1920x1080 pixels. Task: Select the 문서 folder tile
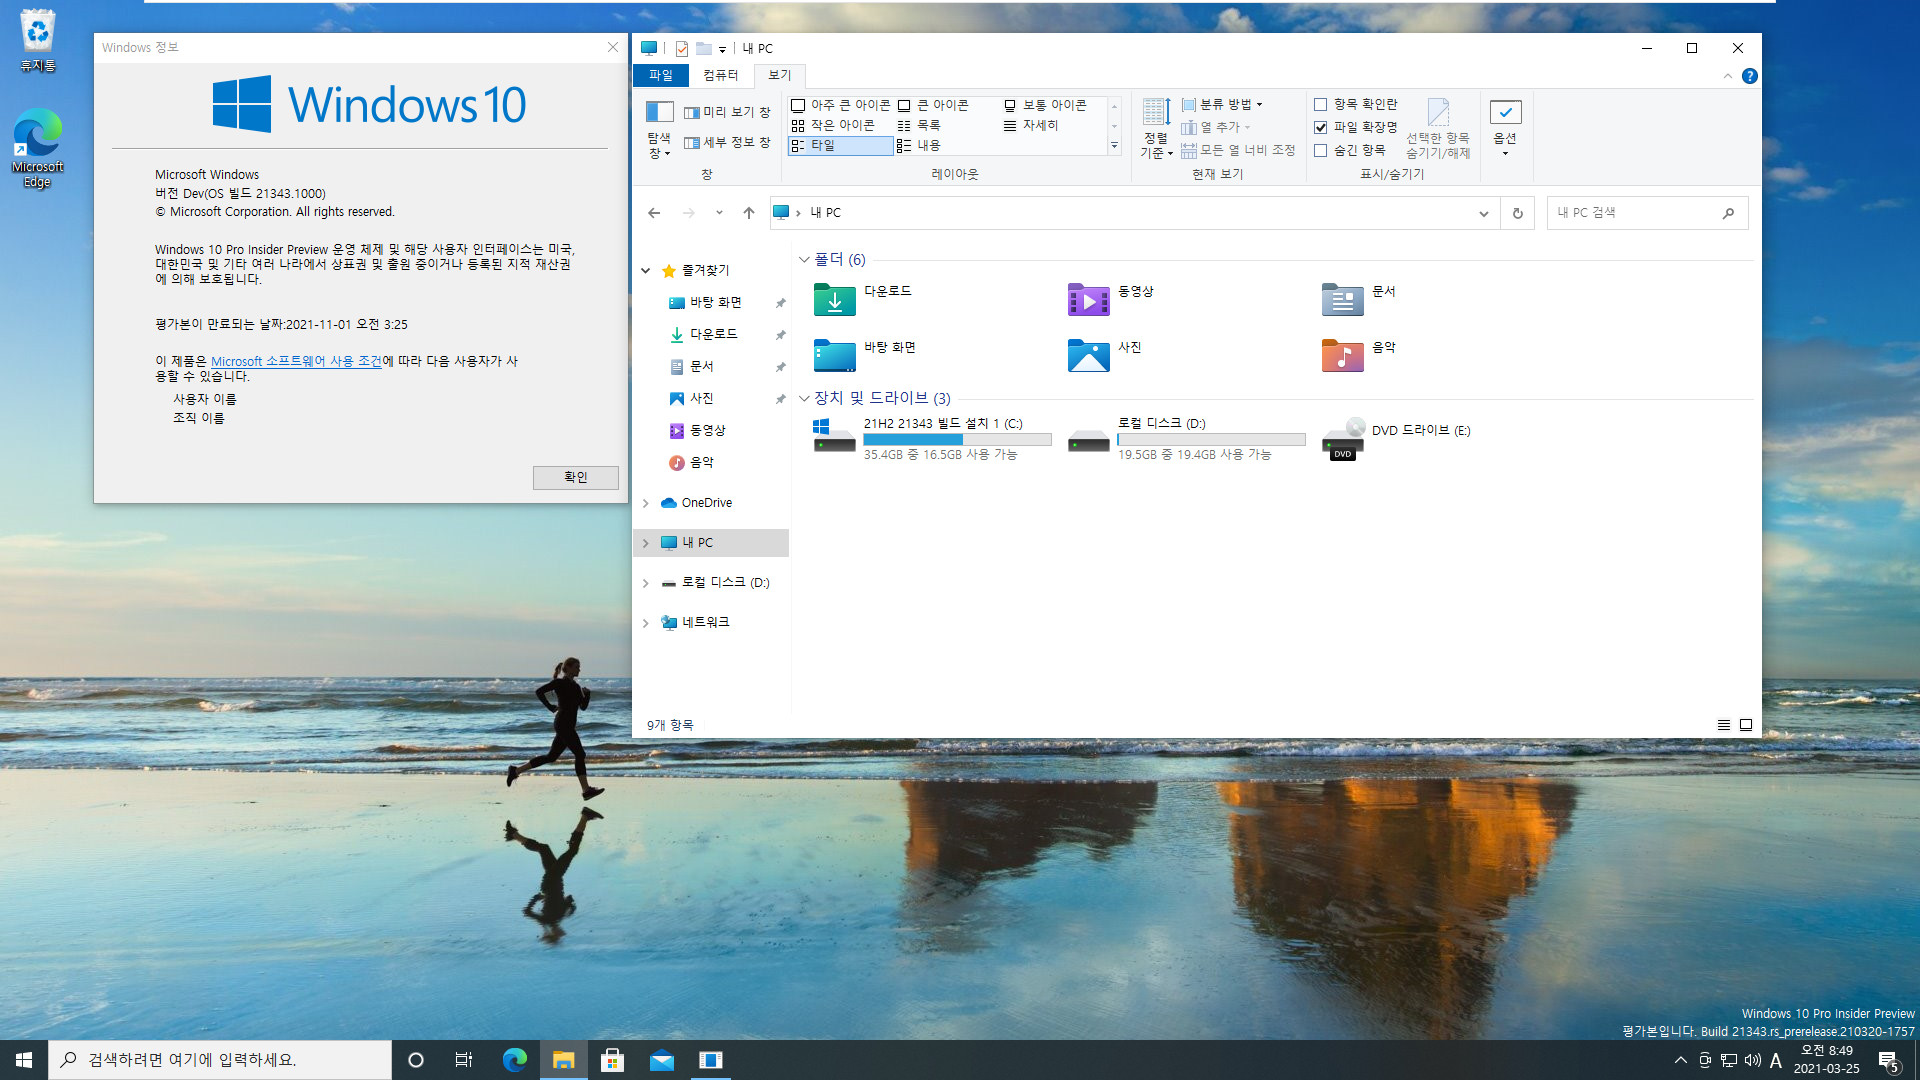[x=1358, y=299]
